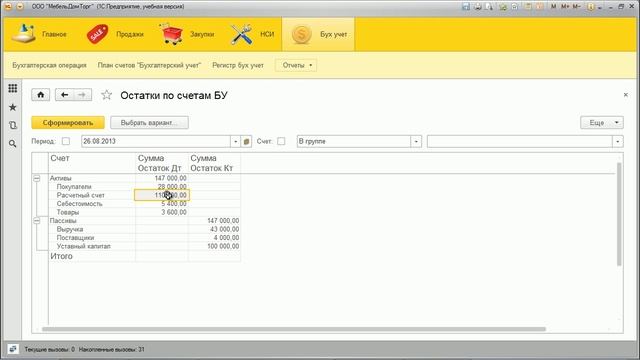Click the M memory button
640x360 pixels.
click(553, 6)
